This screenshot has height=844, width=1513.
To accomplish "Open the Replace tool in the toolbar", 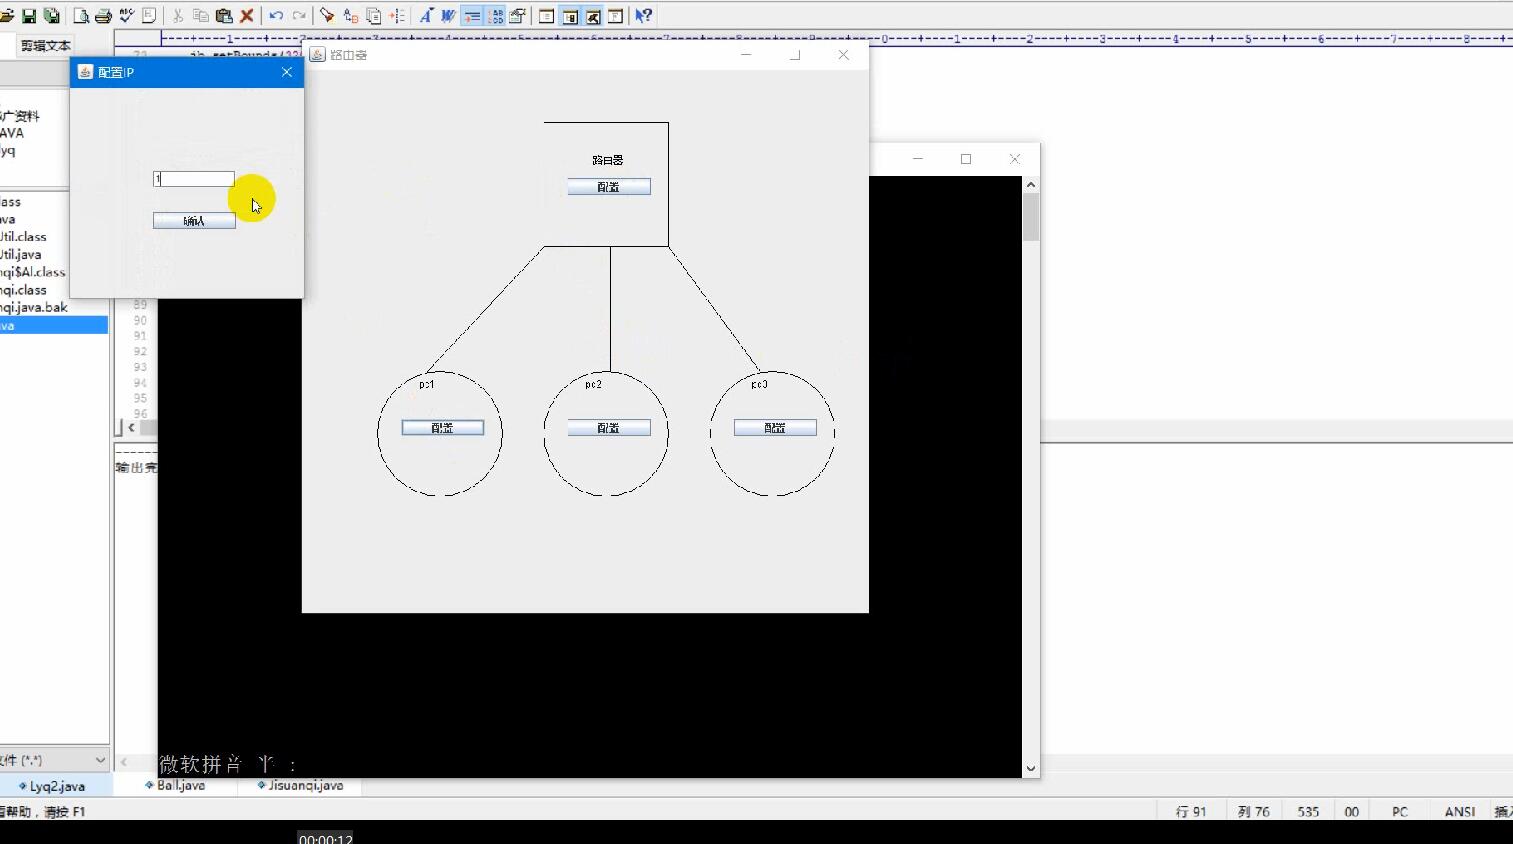I will (x=351, y=16).
